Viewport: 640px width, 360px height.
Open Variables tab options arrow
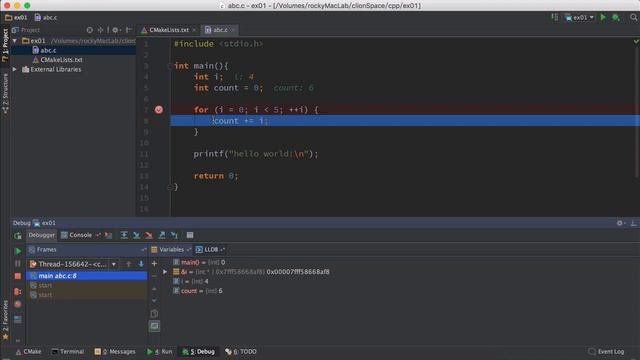tap(188, 249)
